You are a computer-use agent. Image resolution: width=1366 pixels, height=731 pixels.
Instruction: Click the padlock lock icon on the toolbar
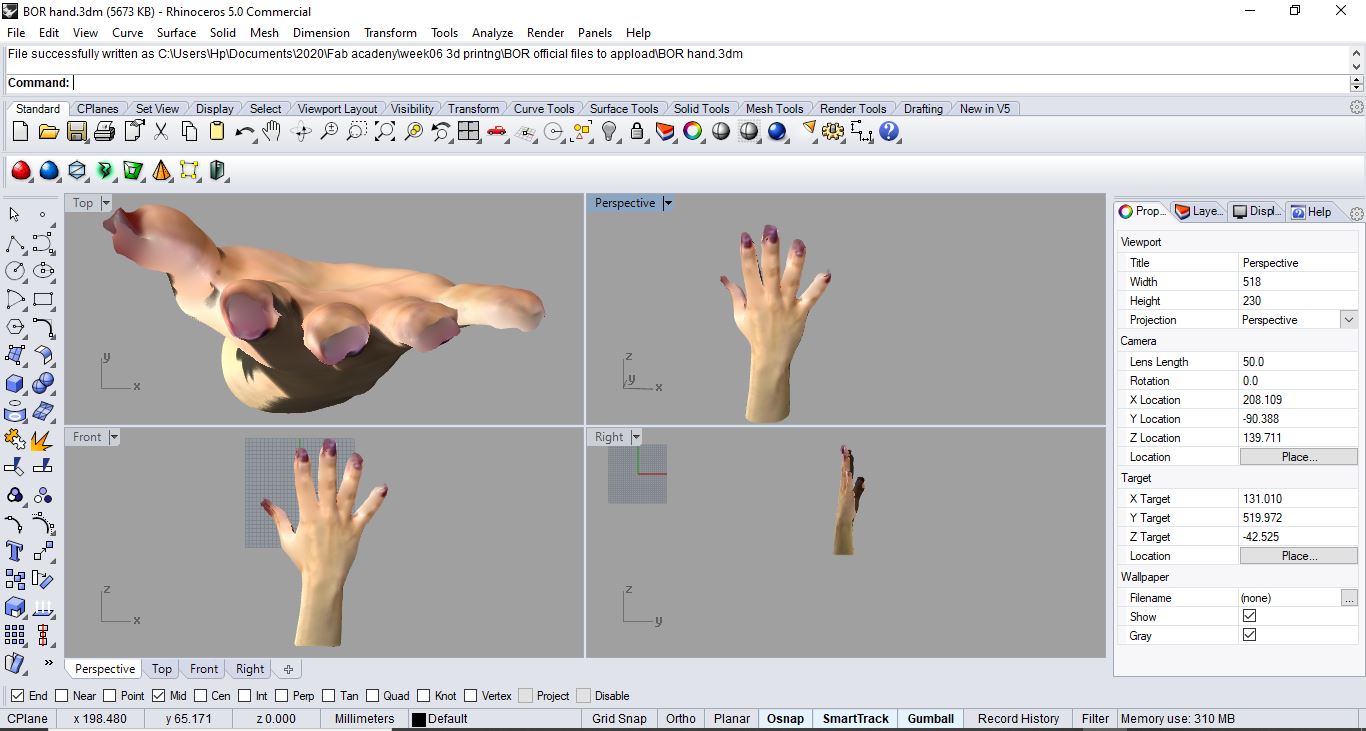(637, 131)
